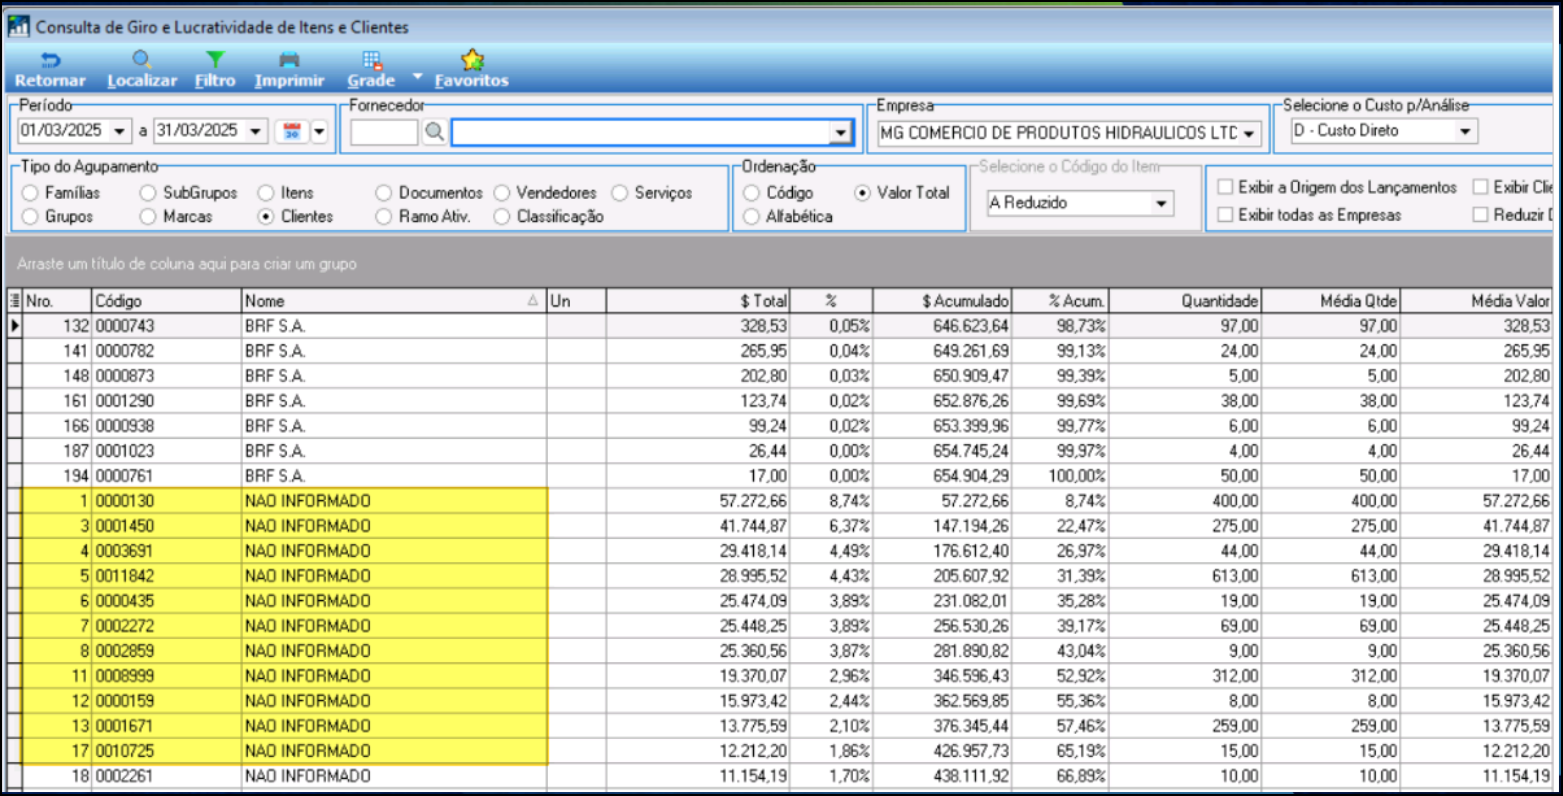Click the 29.418,14 total cell
Screen dimensions: 1563x796
pyautogui.click(x=698, y=551)
